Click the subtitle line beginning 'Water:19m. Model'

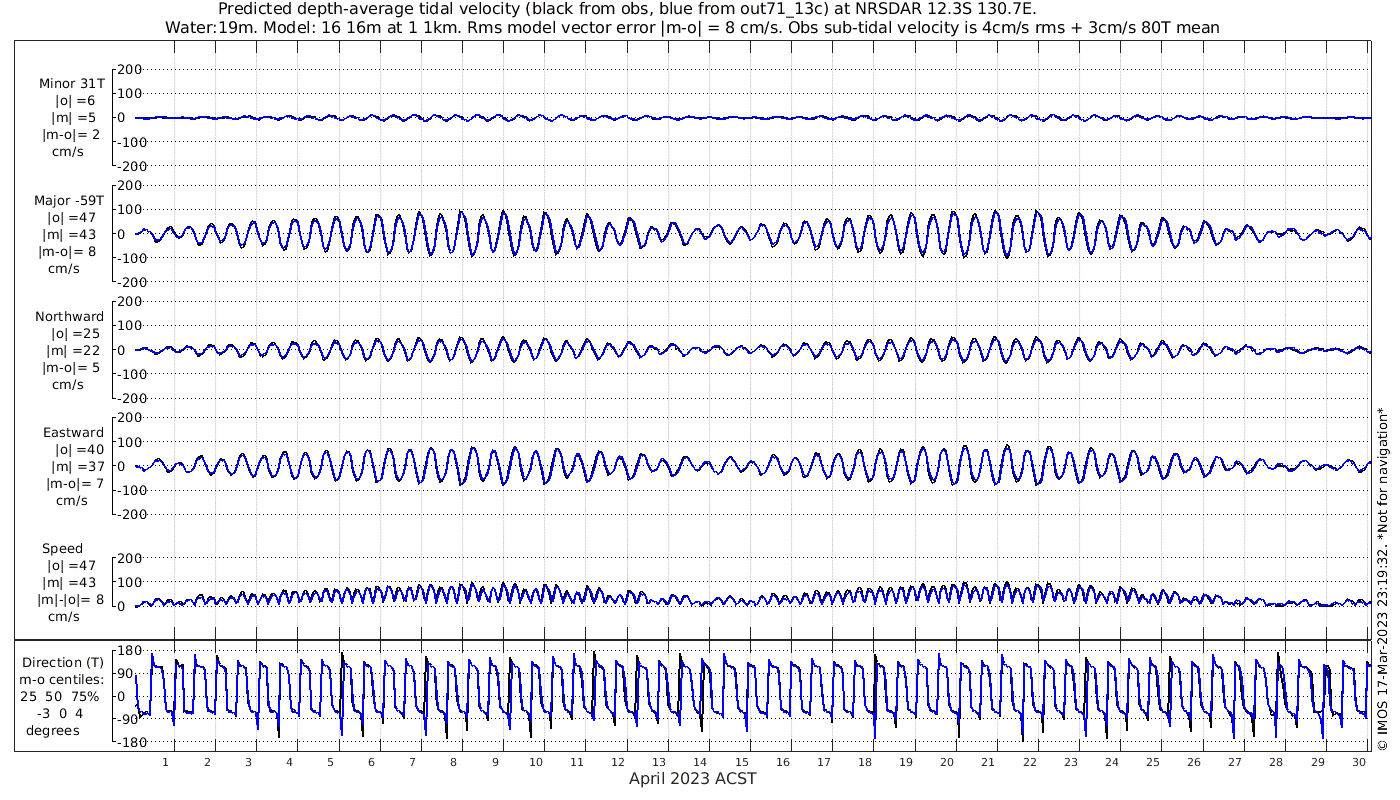pos(692,27)
